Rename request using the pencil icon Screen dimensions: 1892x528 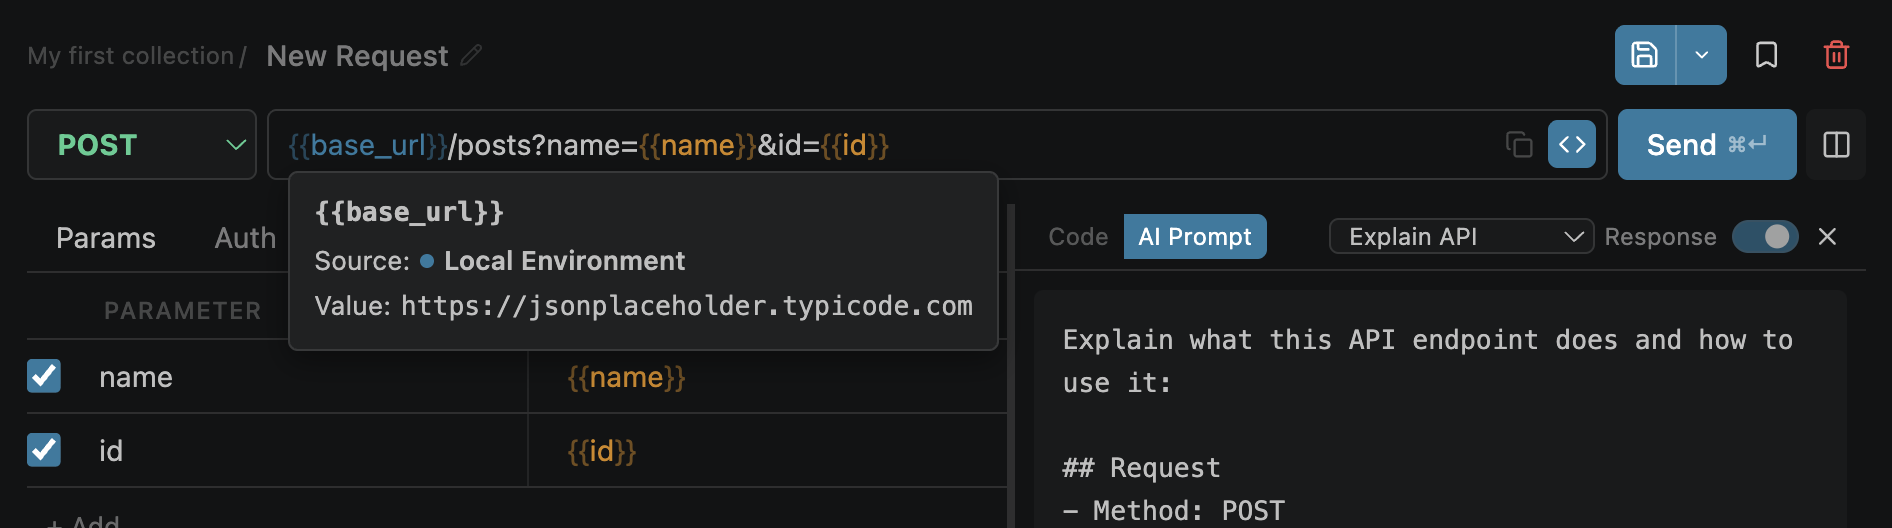[471, 55]
